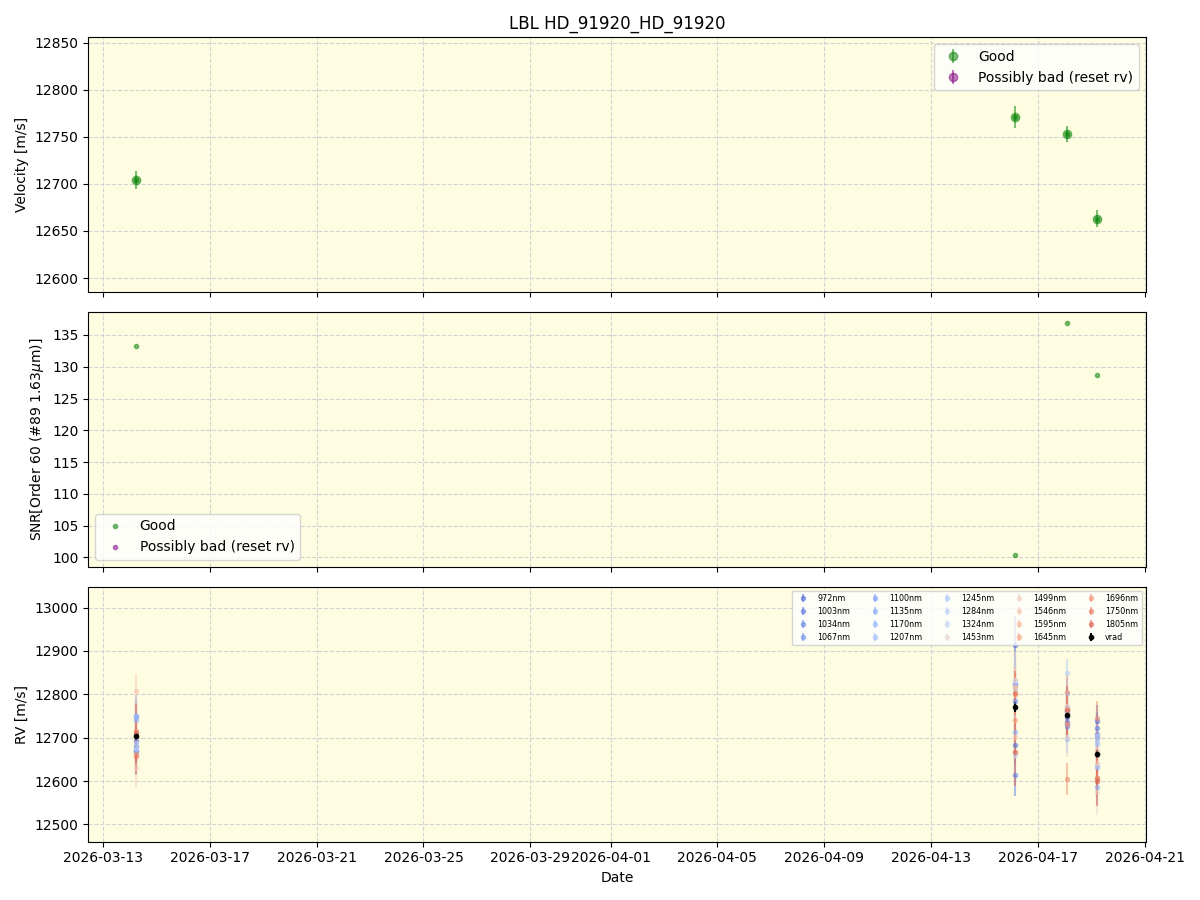1200x900 pixels.
Task: Click the 12850 velocity tick label
Action: click(57, 43)
